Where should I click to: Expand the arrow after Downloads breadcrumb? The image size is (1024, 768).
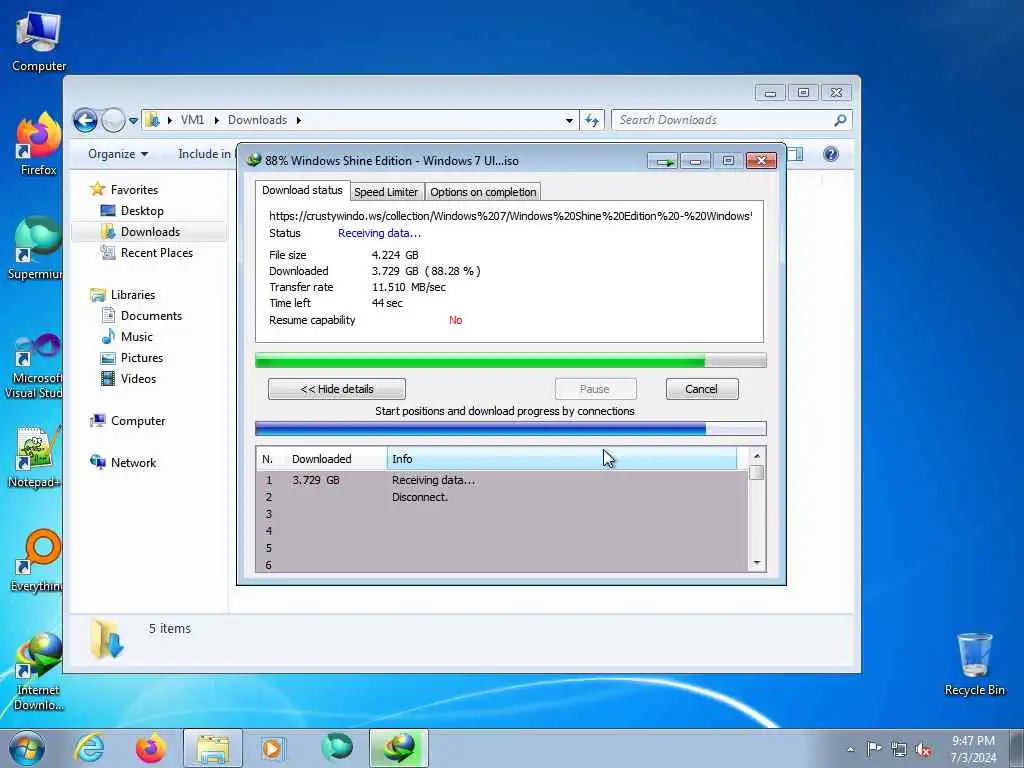(299, 120)
